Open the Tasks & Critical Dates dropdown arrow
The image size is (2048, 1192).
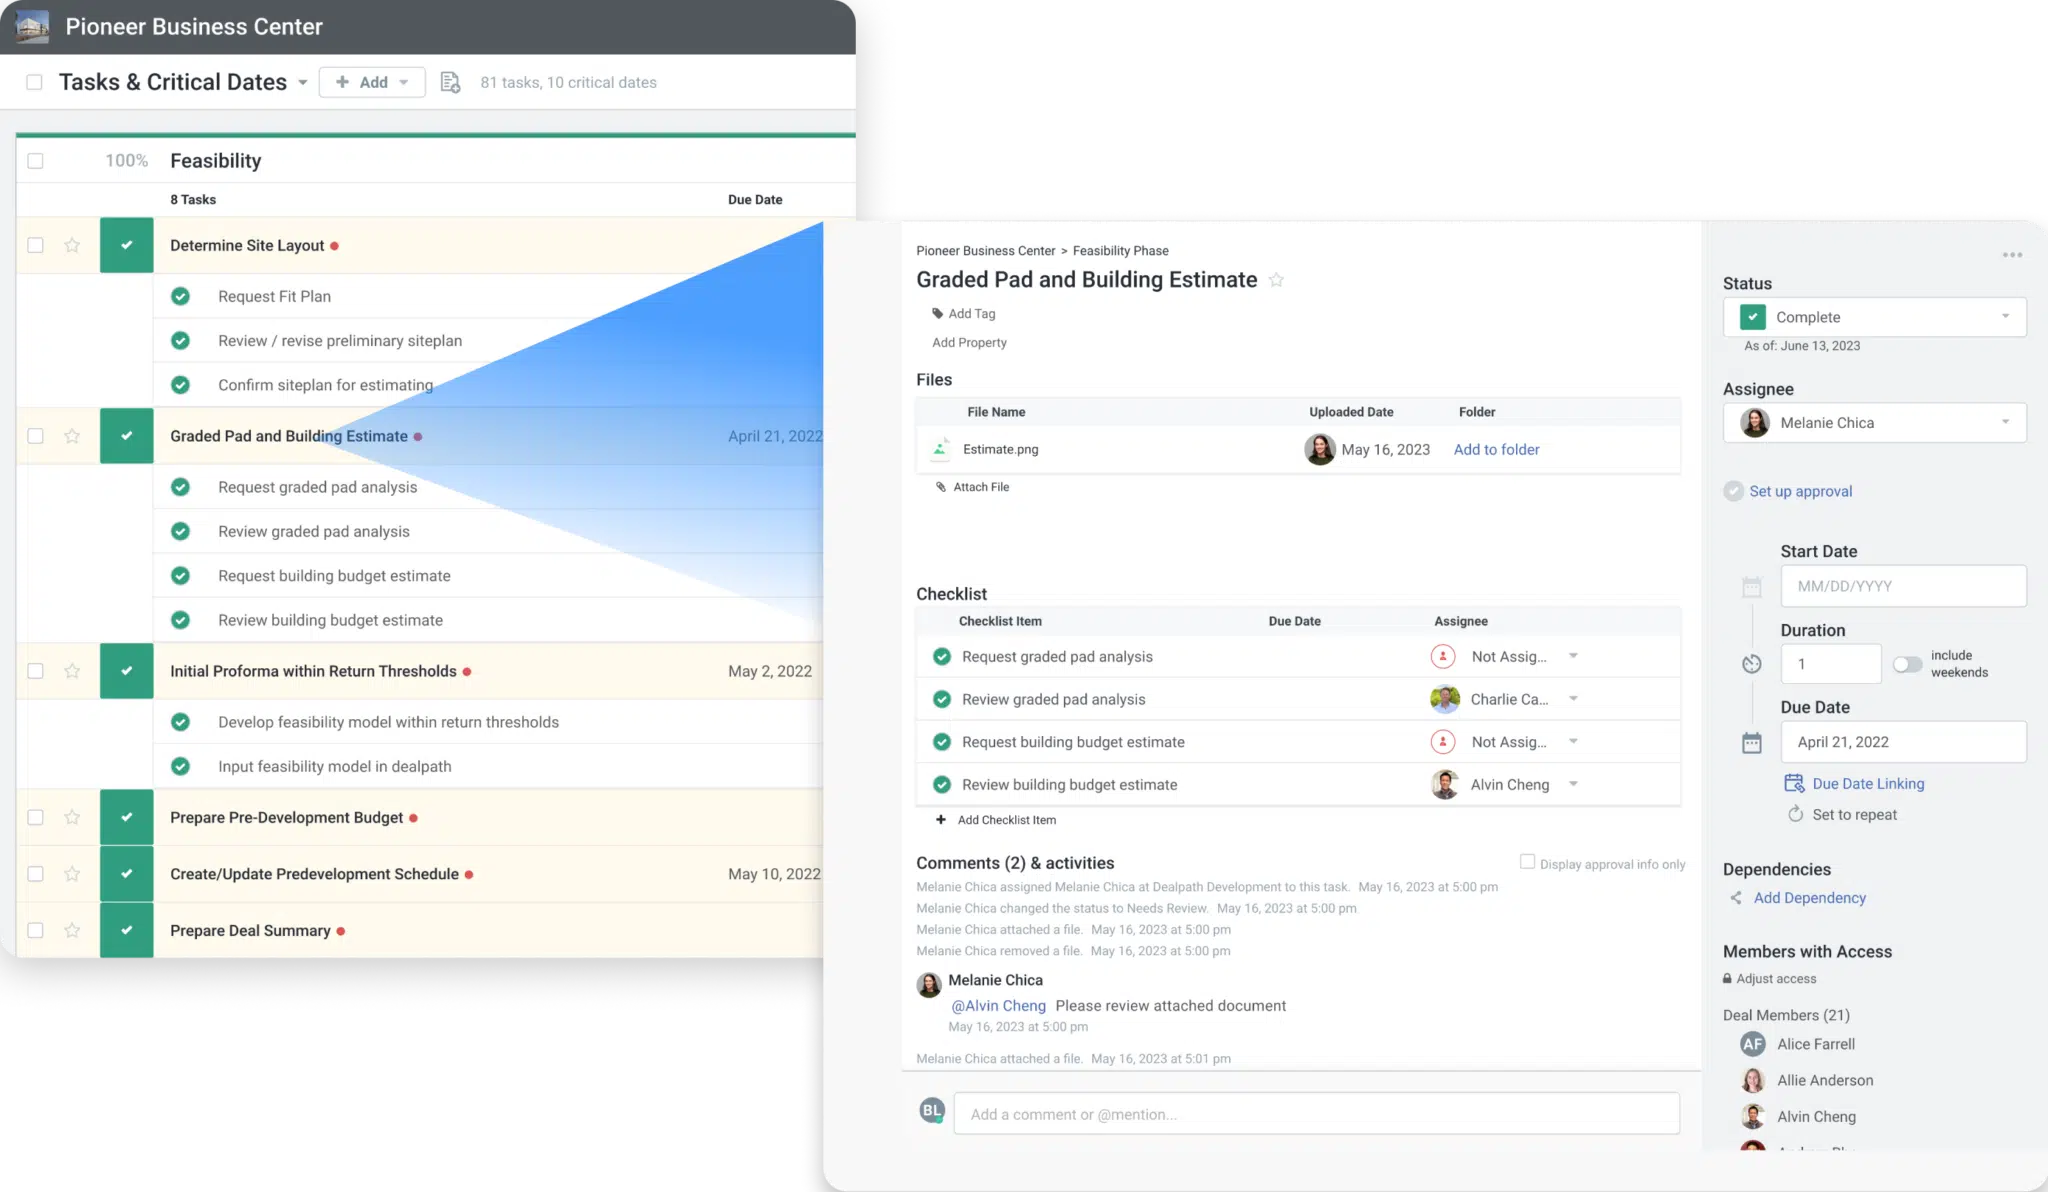302,83
